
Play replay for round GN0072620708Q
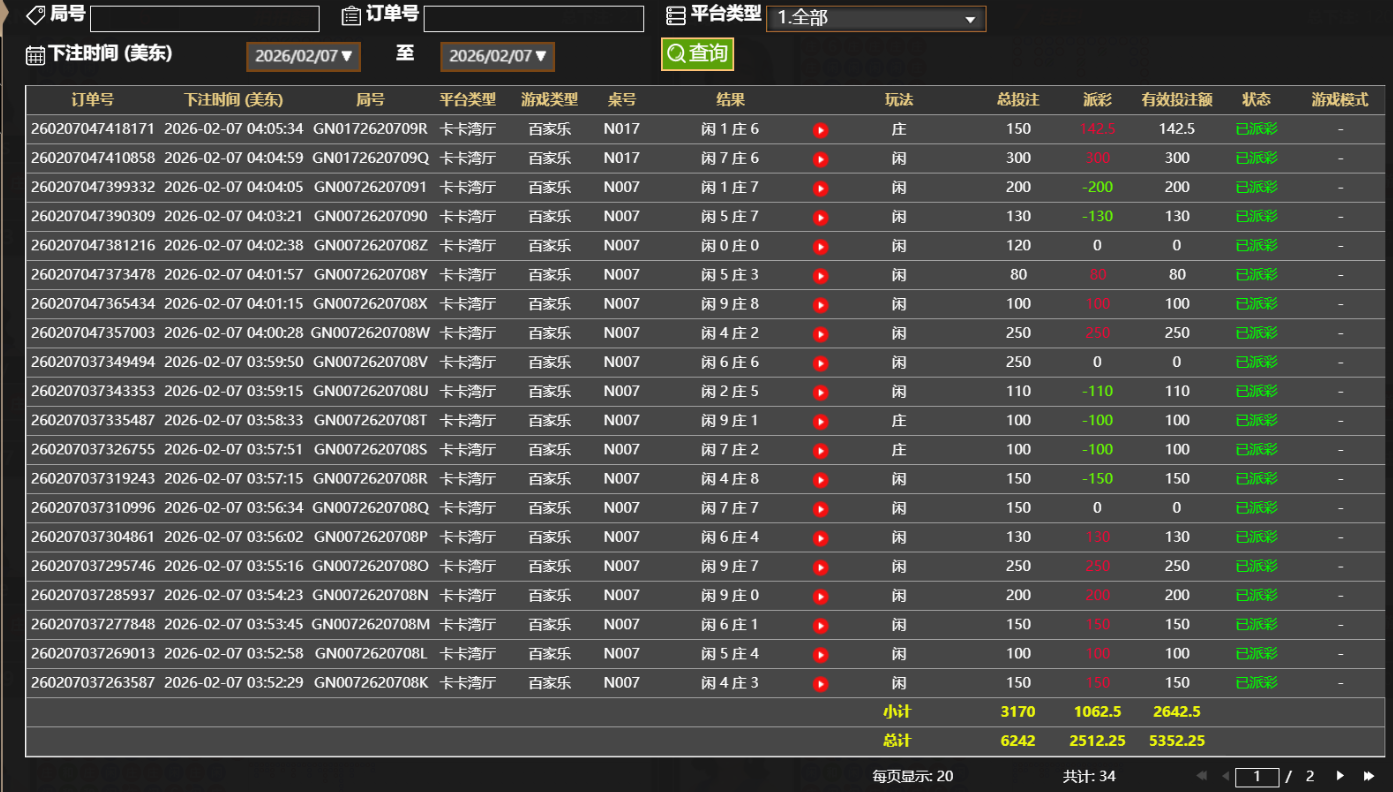coord(820,509)
